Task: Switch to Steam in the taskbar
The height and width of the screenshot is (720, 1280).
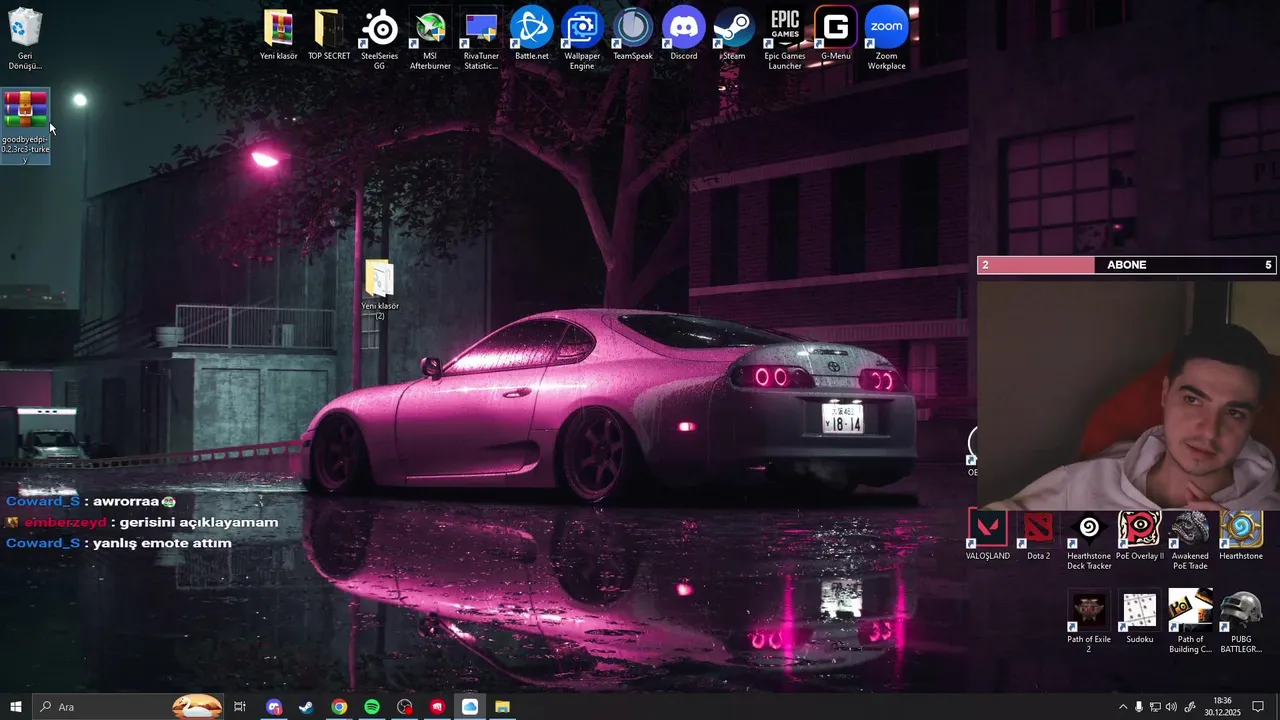Action: 306,707
